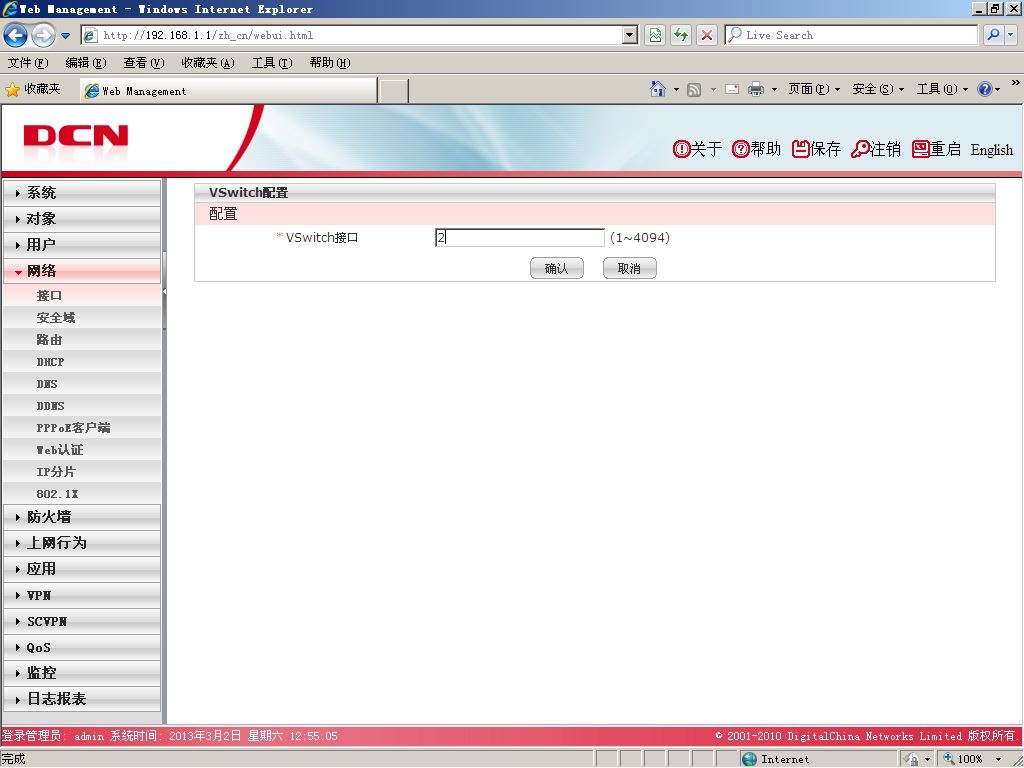Click the 取消 cancel button
Image resolution: width=1024 pixels, height=768 pixels.
630,268
